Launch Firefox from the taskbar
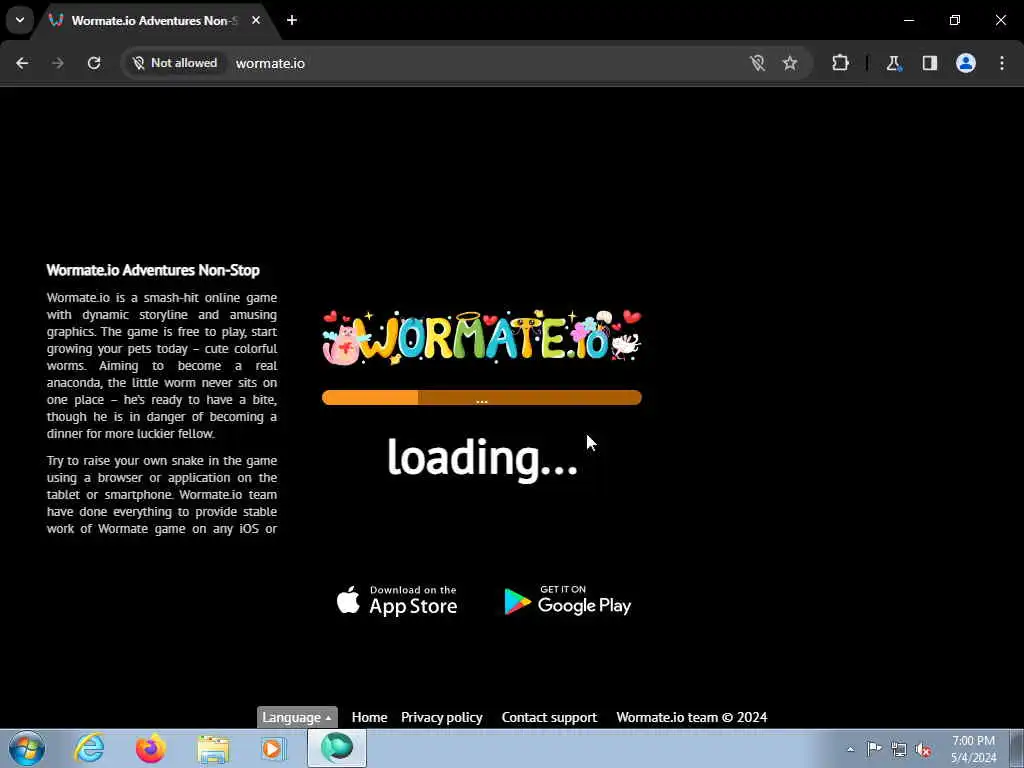The width and height of the screenshot is (1024, 768). [150, 748]
